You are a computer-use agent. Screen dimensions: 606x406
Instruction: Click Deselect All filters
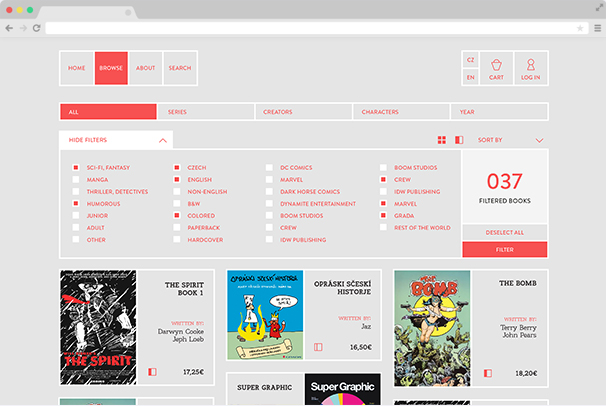(504, 232)
